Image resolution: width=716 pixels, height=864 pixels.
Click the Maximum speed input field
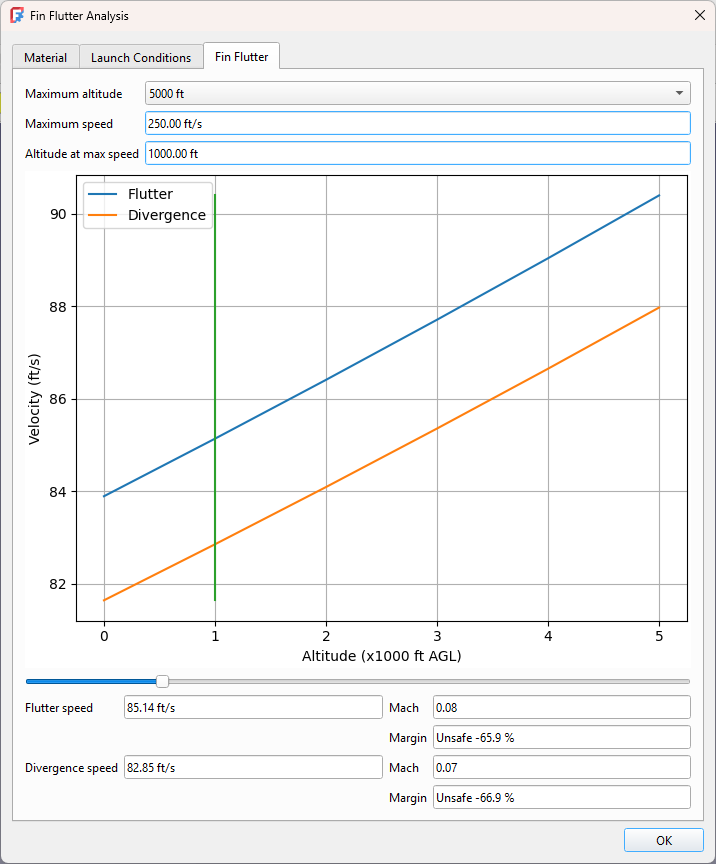(x=417, y=123)
